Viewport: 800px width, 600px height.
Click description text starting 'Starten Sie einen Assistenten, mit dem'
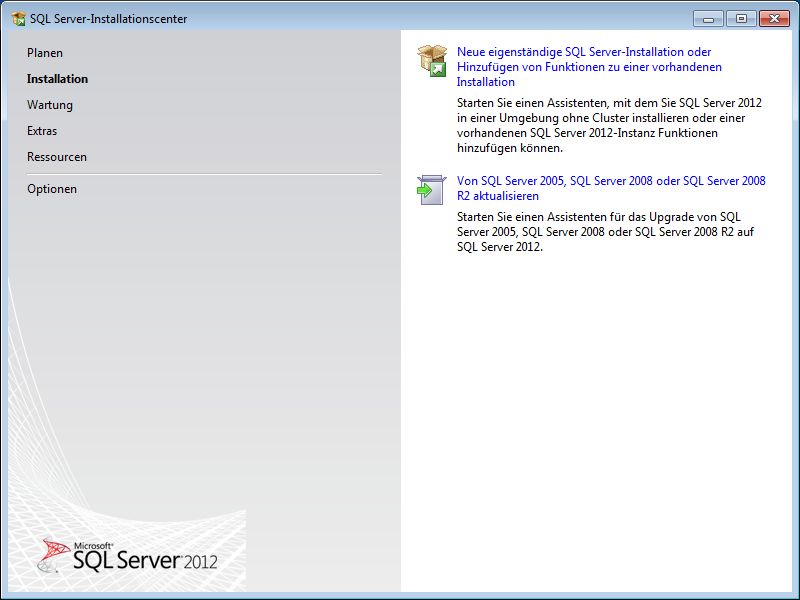(609, 126)
